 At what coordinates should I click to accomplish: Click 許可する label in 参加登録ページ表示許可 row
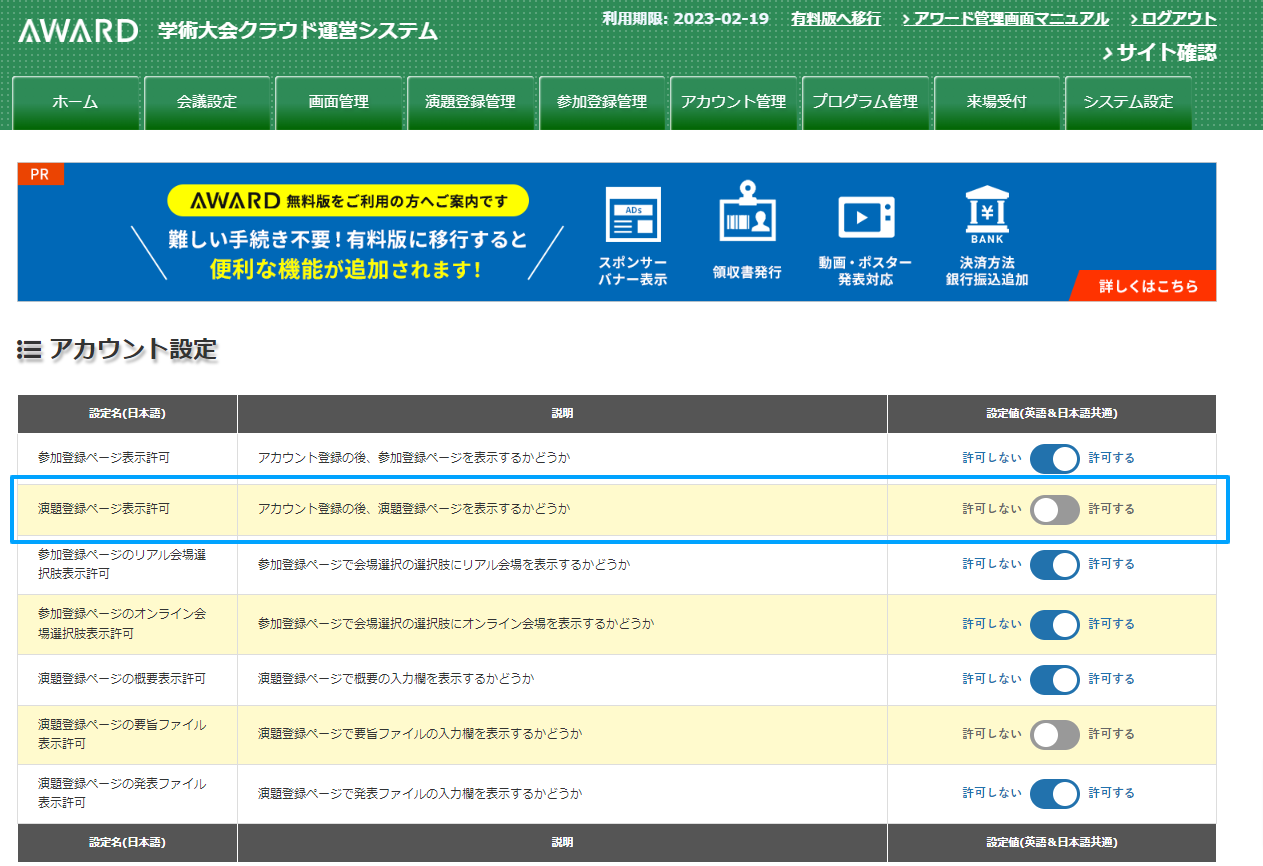(1112, 458)
